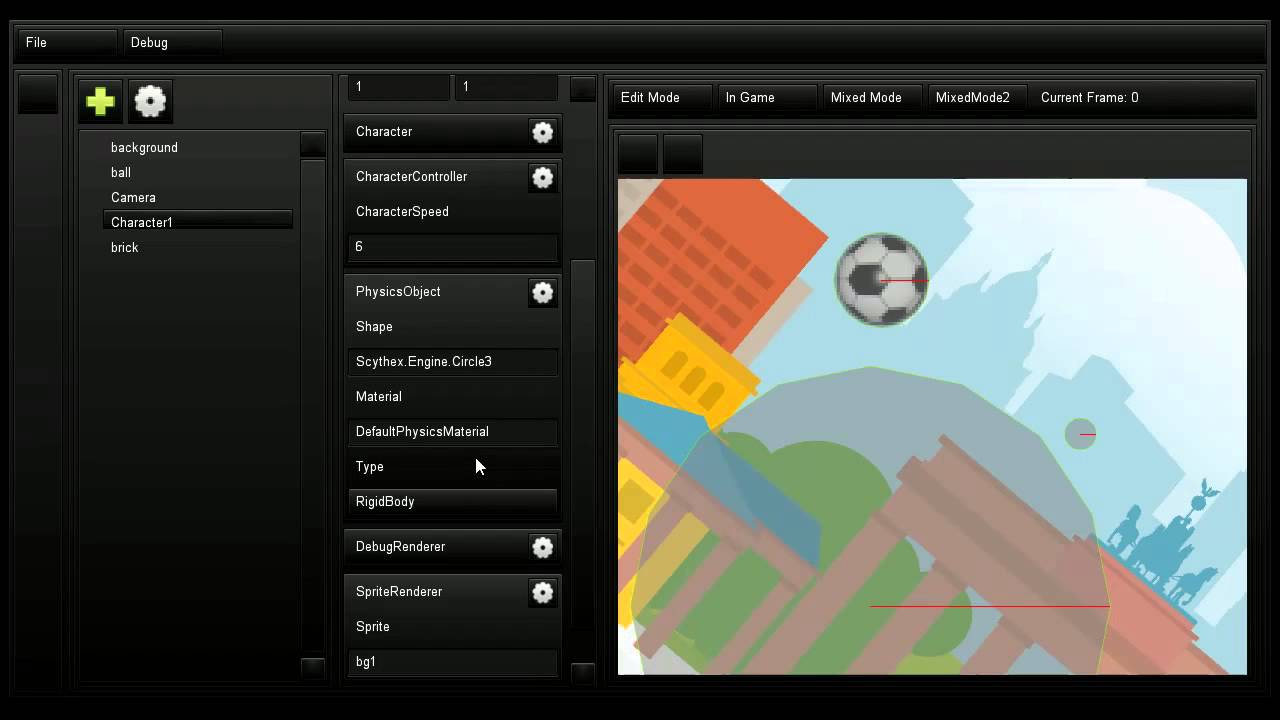Viewport: 1280px width, 720px height.
Task: Click the SpriteRenderer component header
Action: [435, 592]
